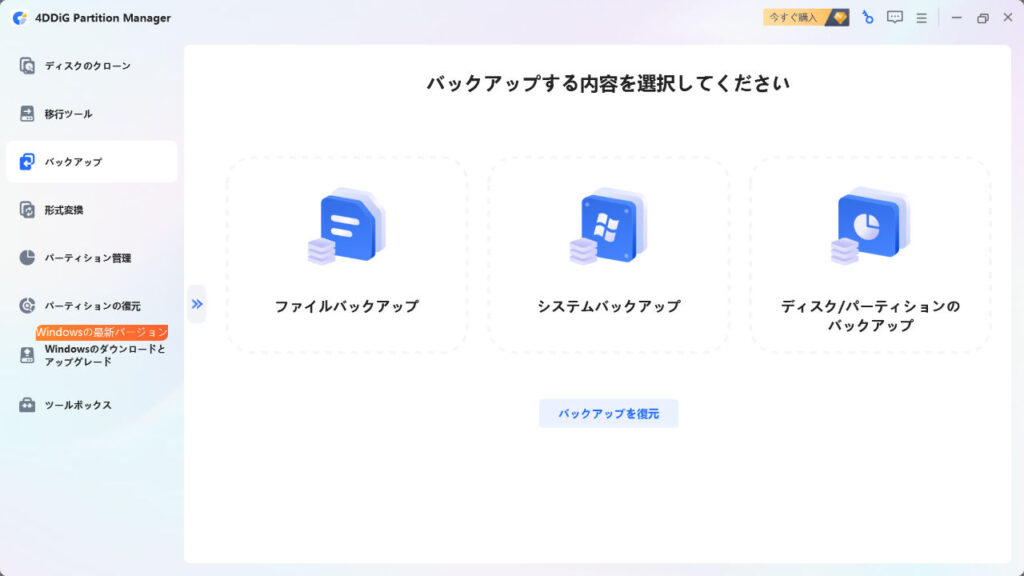1024x576 pixels.
Task: Click the key icon to register the software
Action: pyautogui.click(x=866, y=17)
